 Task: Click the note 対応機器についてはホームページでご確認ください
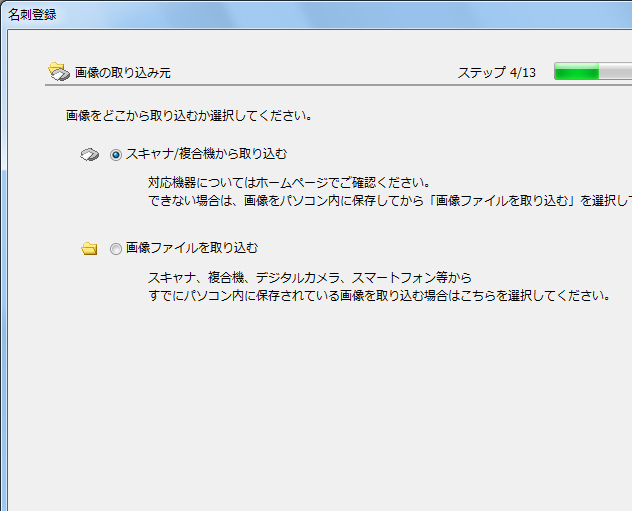pos(289,183)
